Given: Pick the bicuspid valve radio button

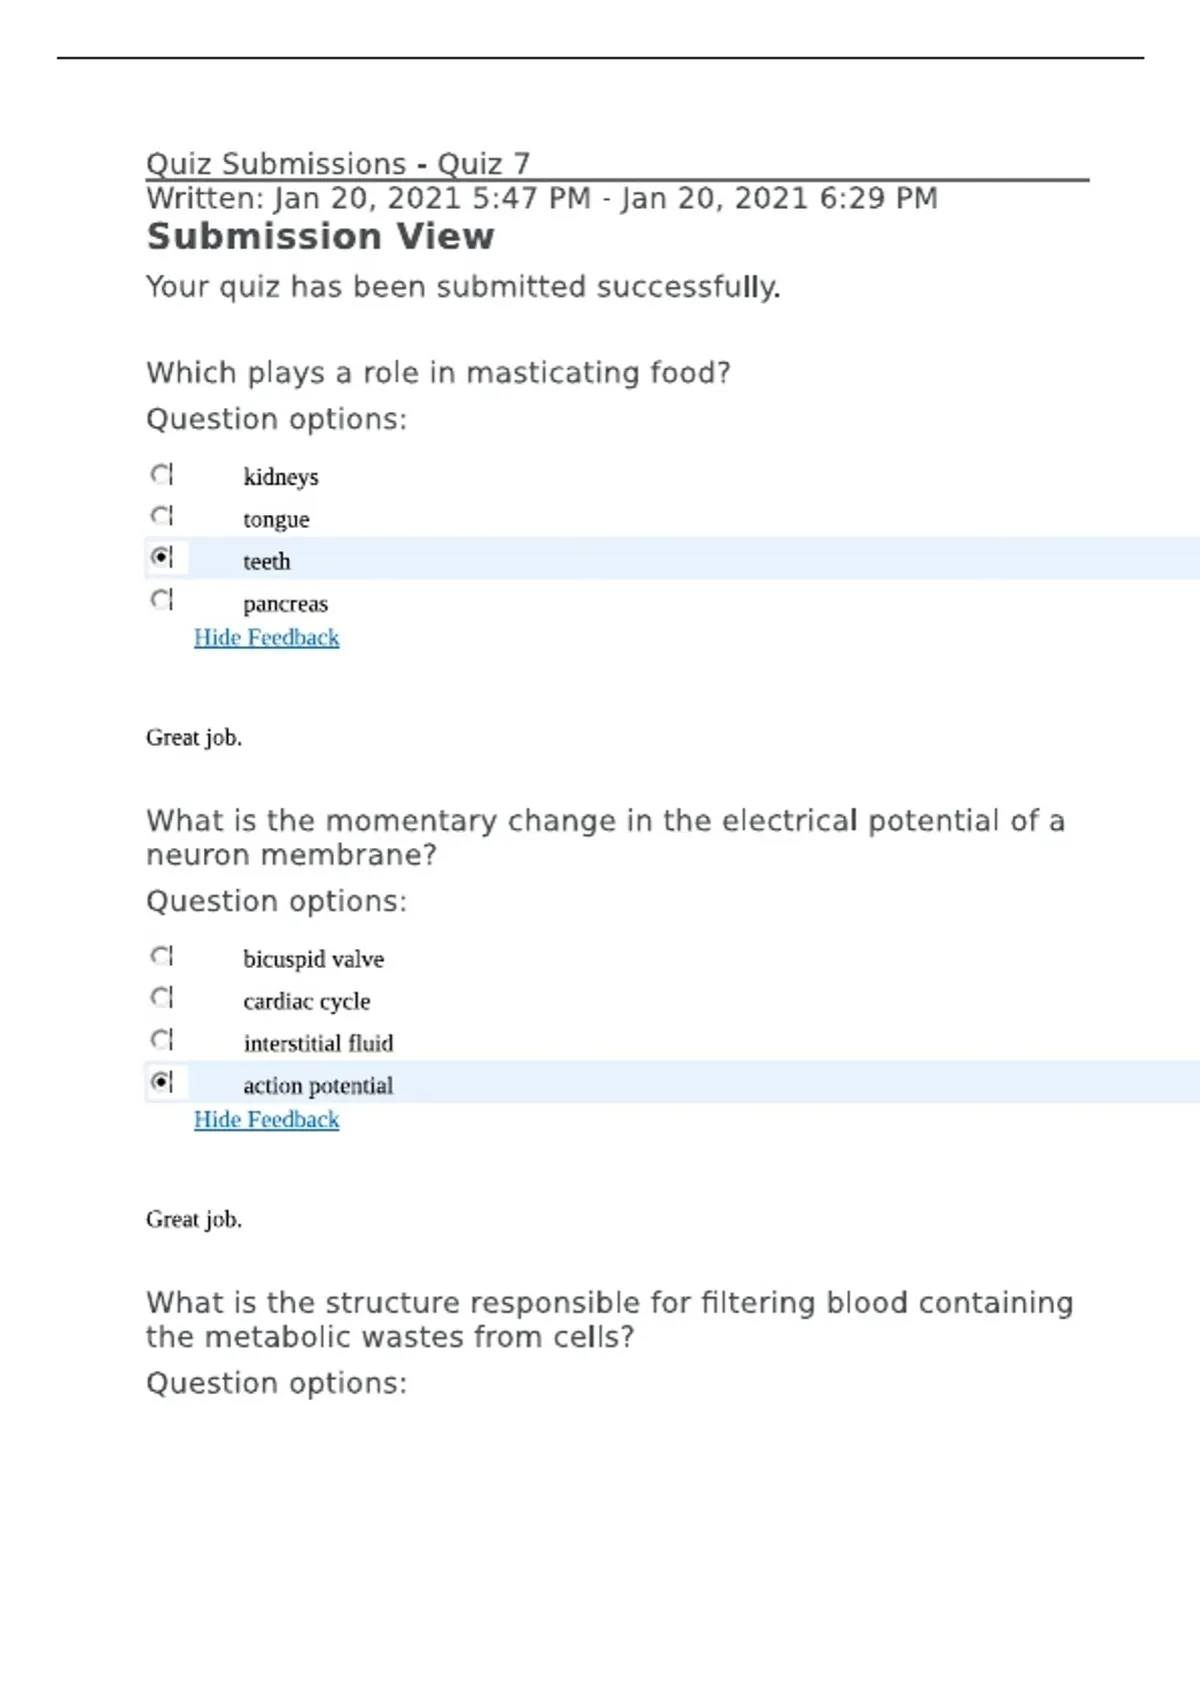Looking at the screenshot, I should click(x=161, y=956).
